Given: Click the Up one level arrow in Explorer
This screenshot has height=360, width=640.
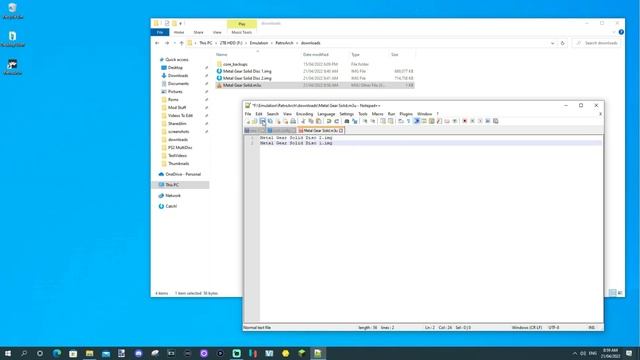Looking at the screenshot, I should pyautogui.click(x=182, y=43).
